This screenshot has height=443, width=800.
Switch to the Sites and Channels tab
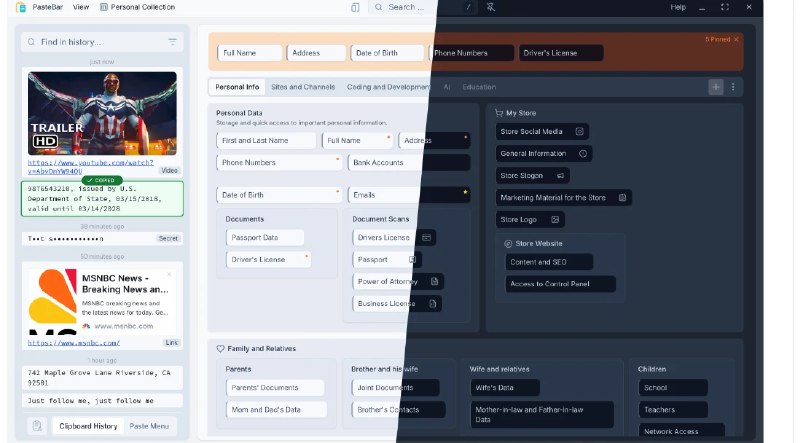point(302,87)
